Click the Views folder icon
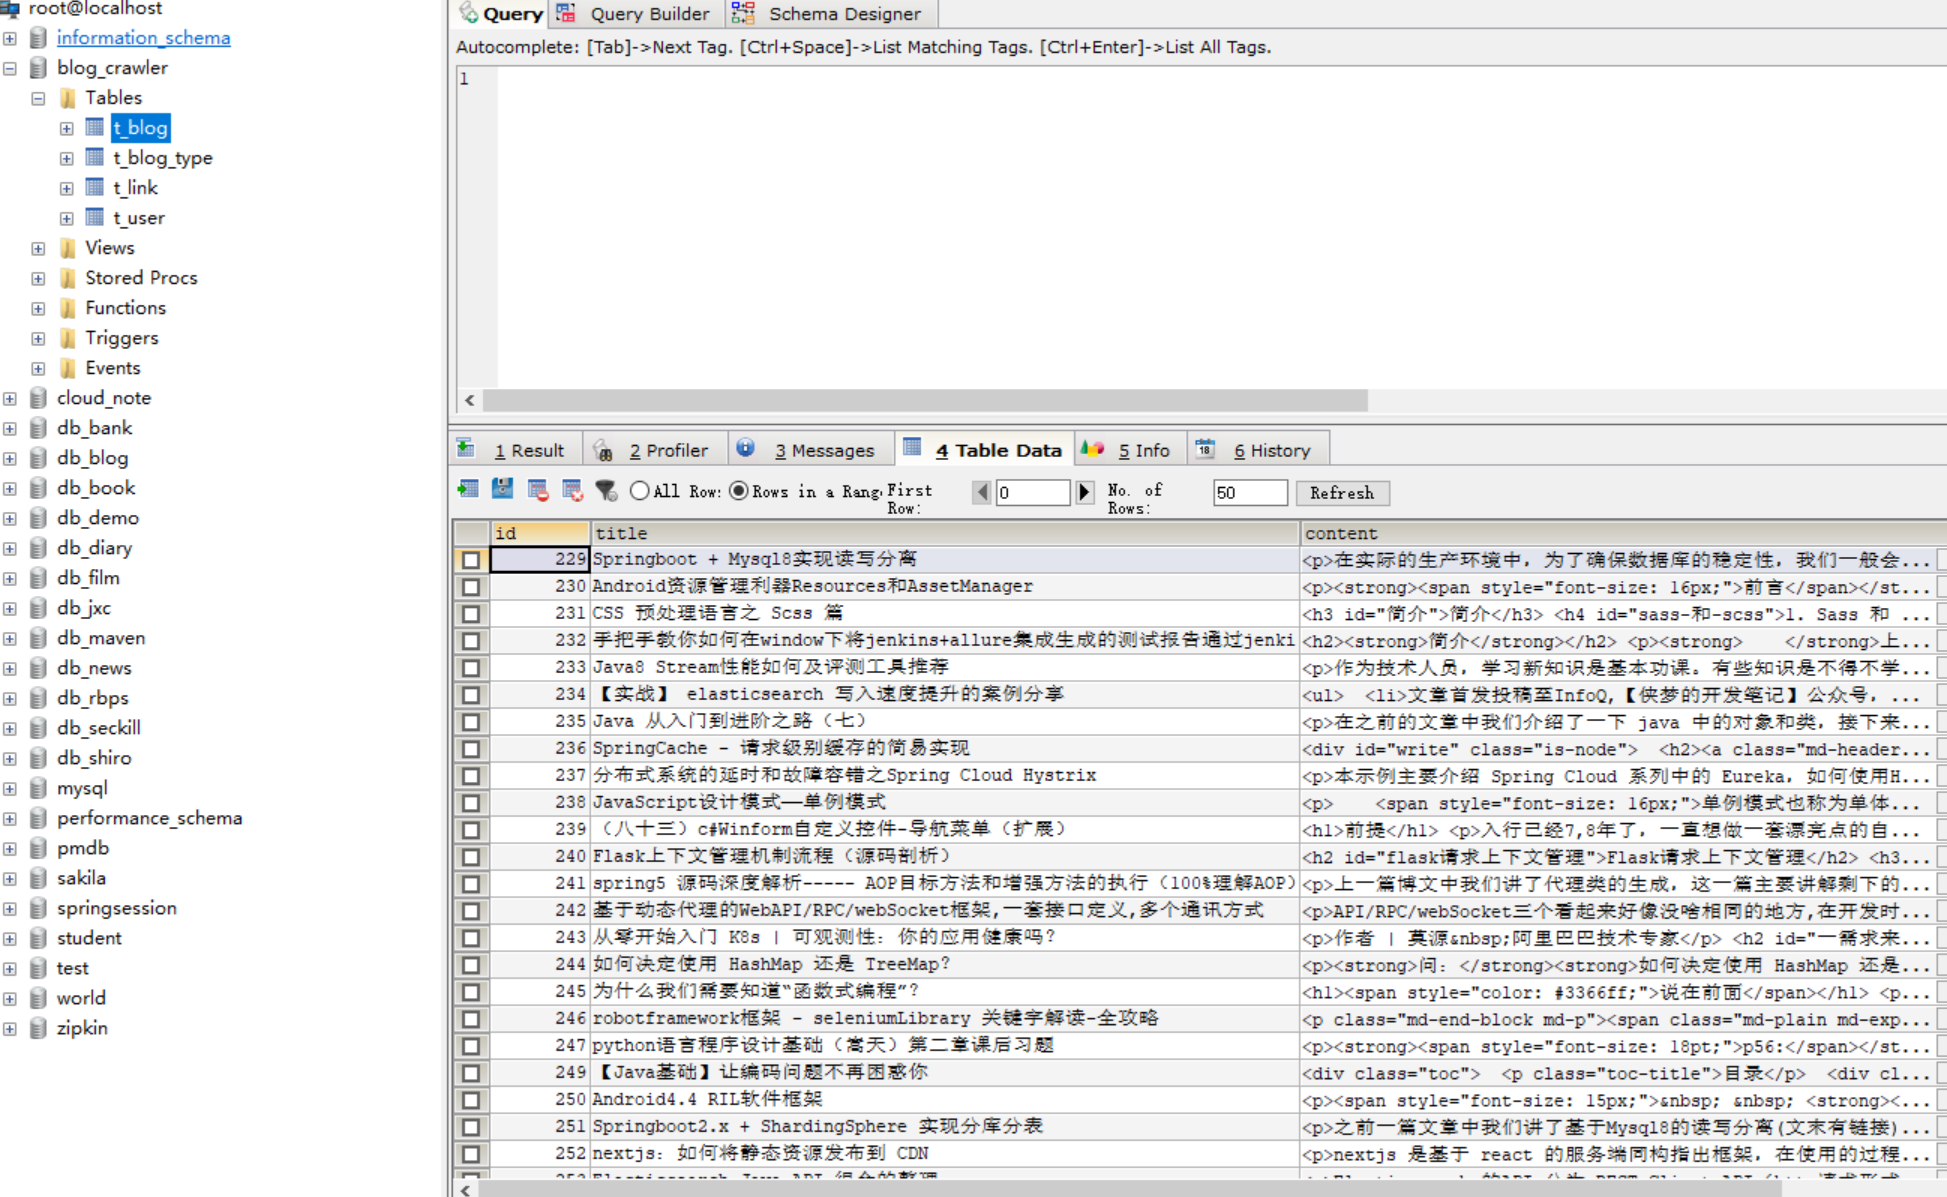Image resolution: width=1947 pixels, height=1197 pixels. click(x=68, y=247)
